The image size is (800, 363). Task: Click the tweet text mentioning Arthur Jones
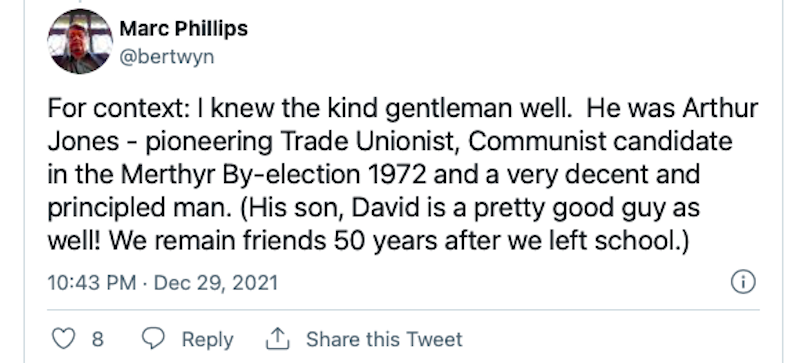tap(403, 175)
